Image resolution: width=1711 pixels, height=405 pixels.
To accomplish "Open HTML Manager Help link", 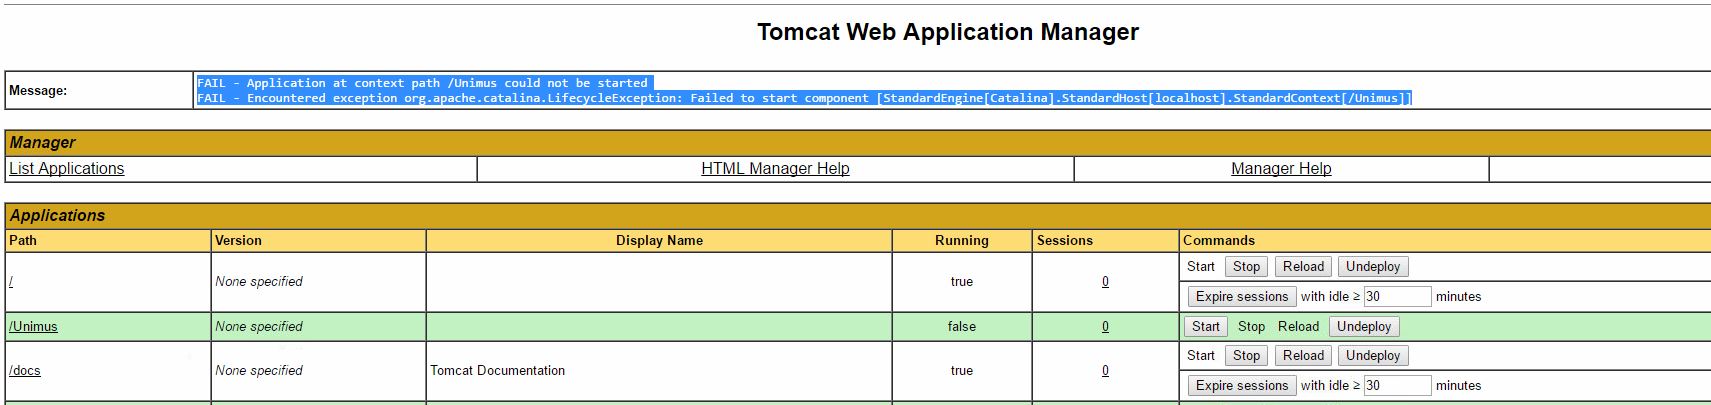I will click(x=775, y=169).
